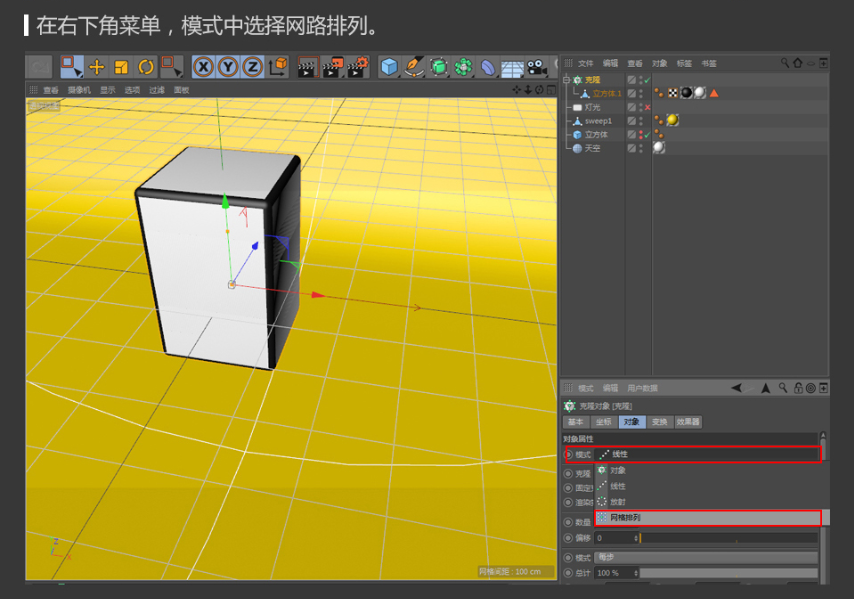Open the 每步 mode dropdown
The width and height of the screenshot is (854, 599).
coord(706,557)
